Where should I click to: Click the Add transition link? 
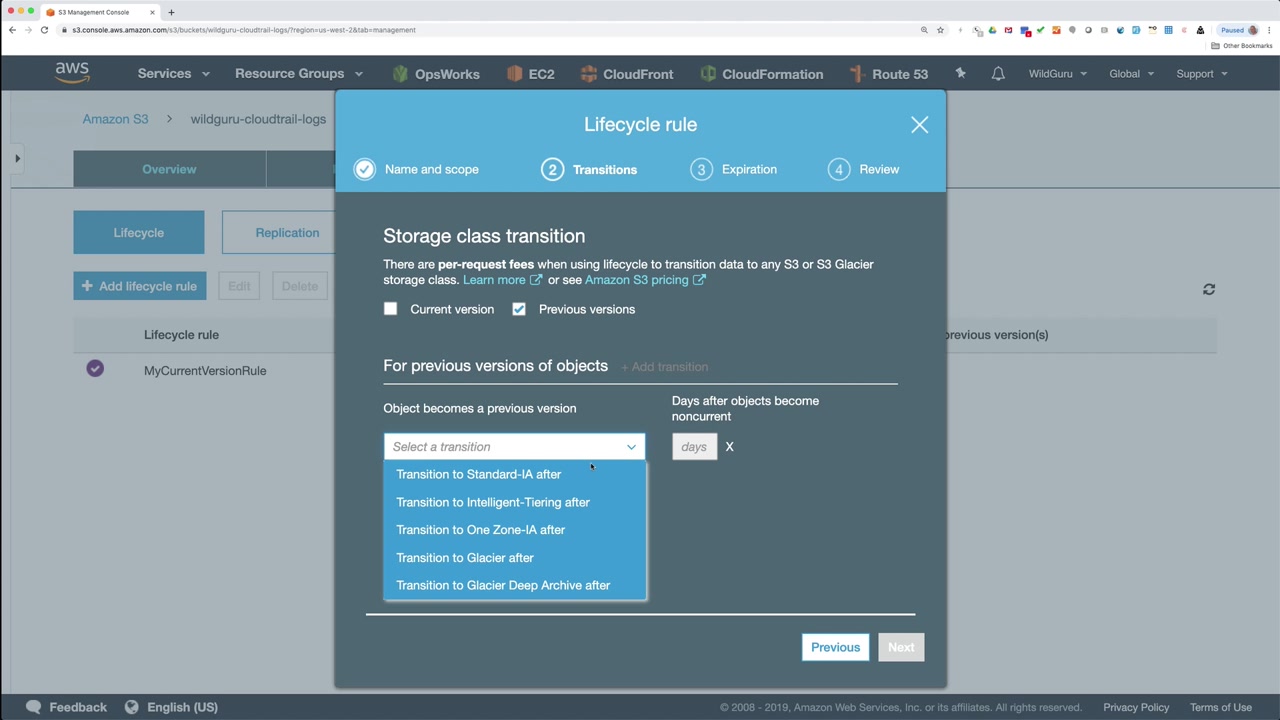point(664,367)
